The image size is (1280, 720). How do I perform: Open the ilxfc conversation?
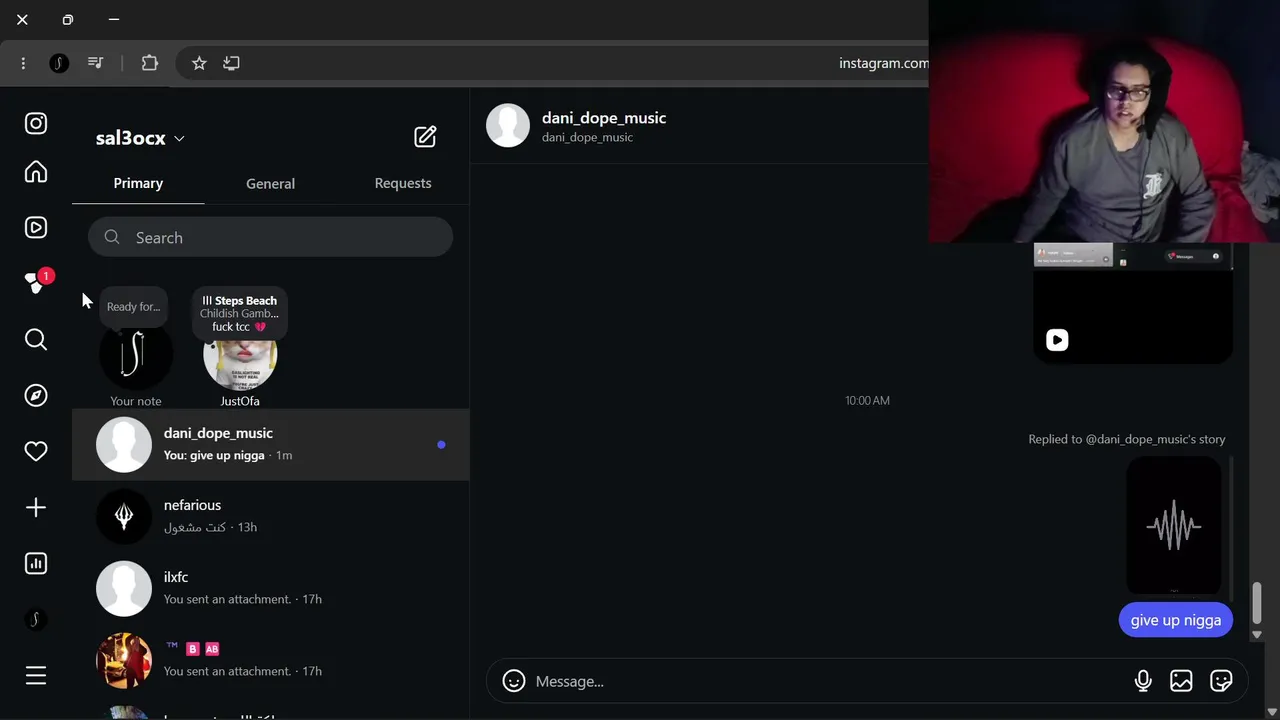tap(270, 588)
